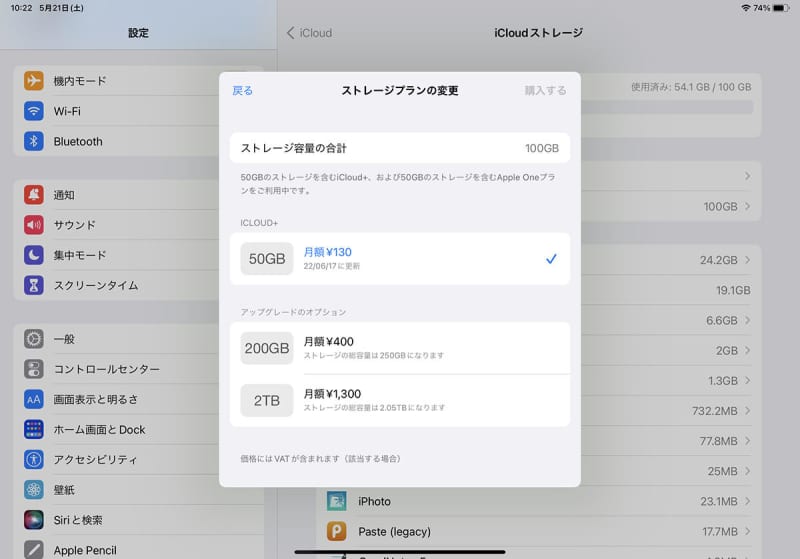800x559 pixels.
Task: Tap 戻る (Back) in the plan dialog
Action: click(242, 90)
